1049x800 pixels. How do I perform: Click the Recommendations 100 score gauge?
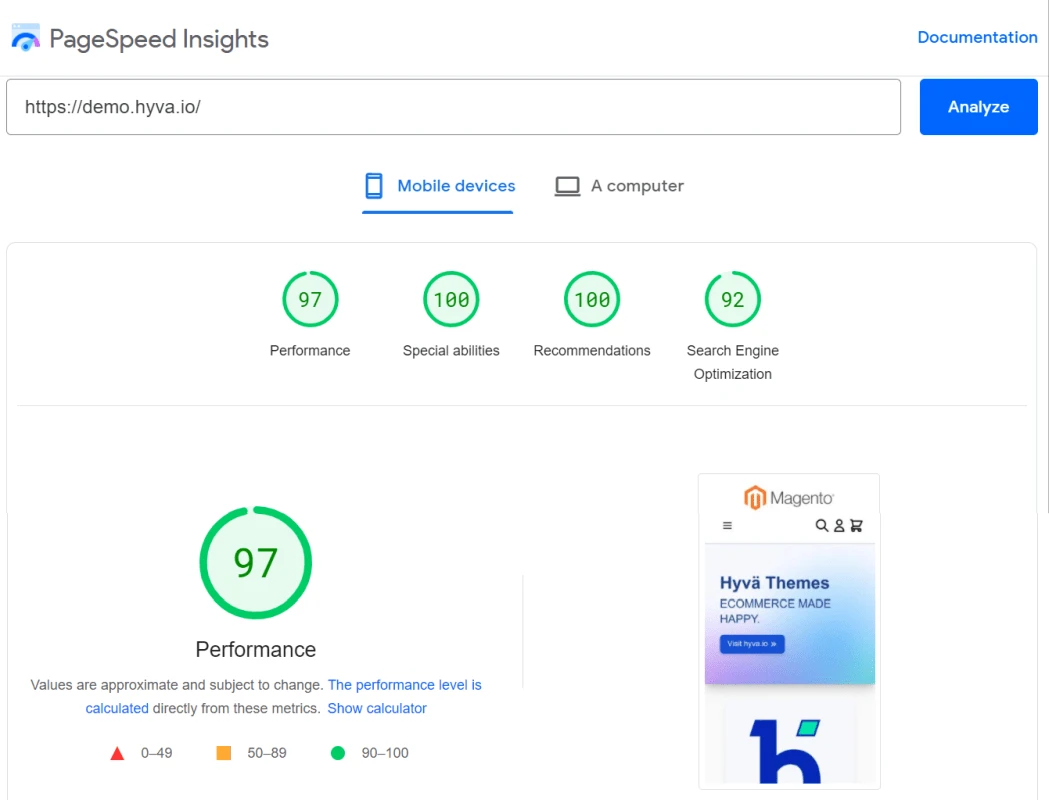[592, 299]
